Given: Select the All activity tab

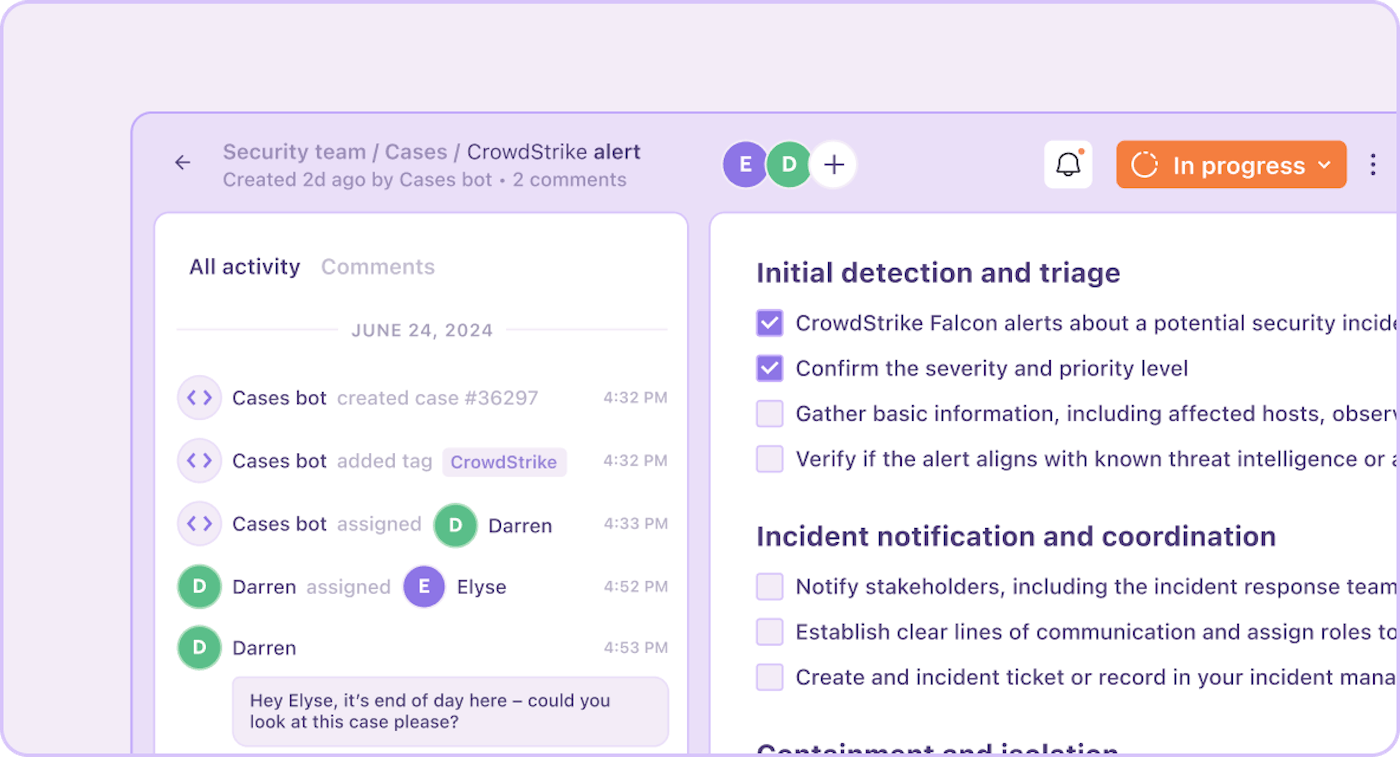Looking at the screenshot, I should [x=244, y=267].
